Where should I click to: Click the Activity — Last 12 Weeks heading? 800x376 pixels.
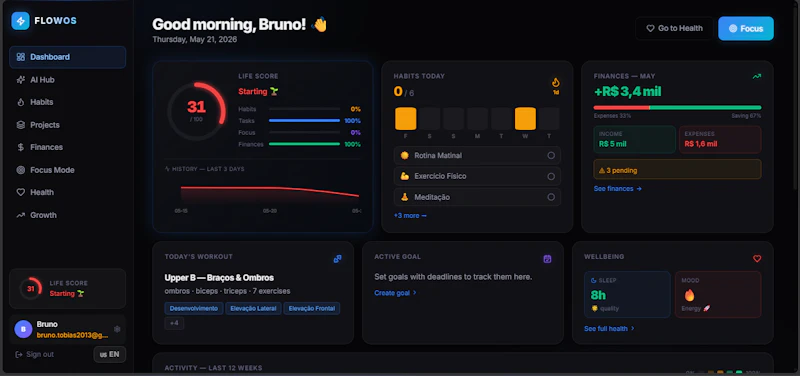[213, 368]
